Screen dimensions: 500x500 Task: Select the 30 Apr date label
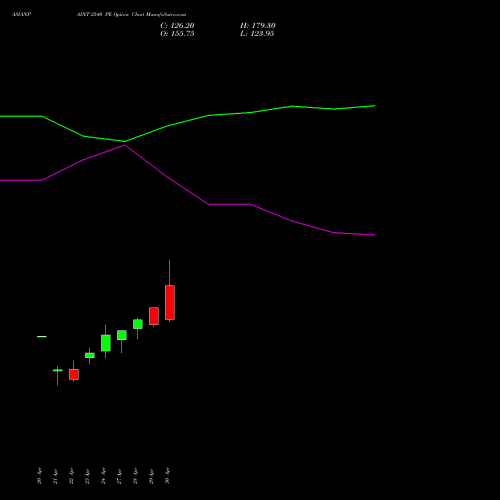click(167, 476)
